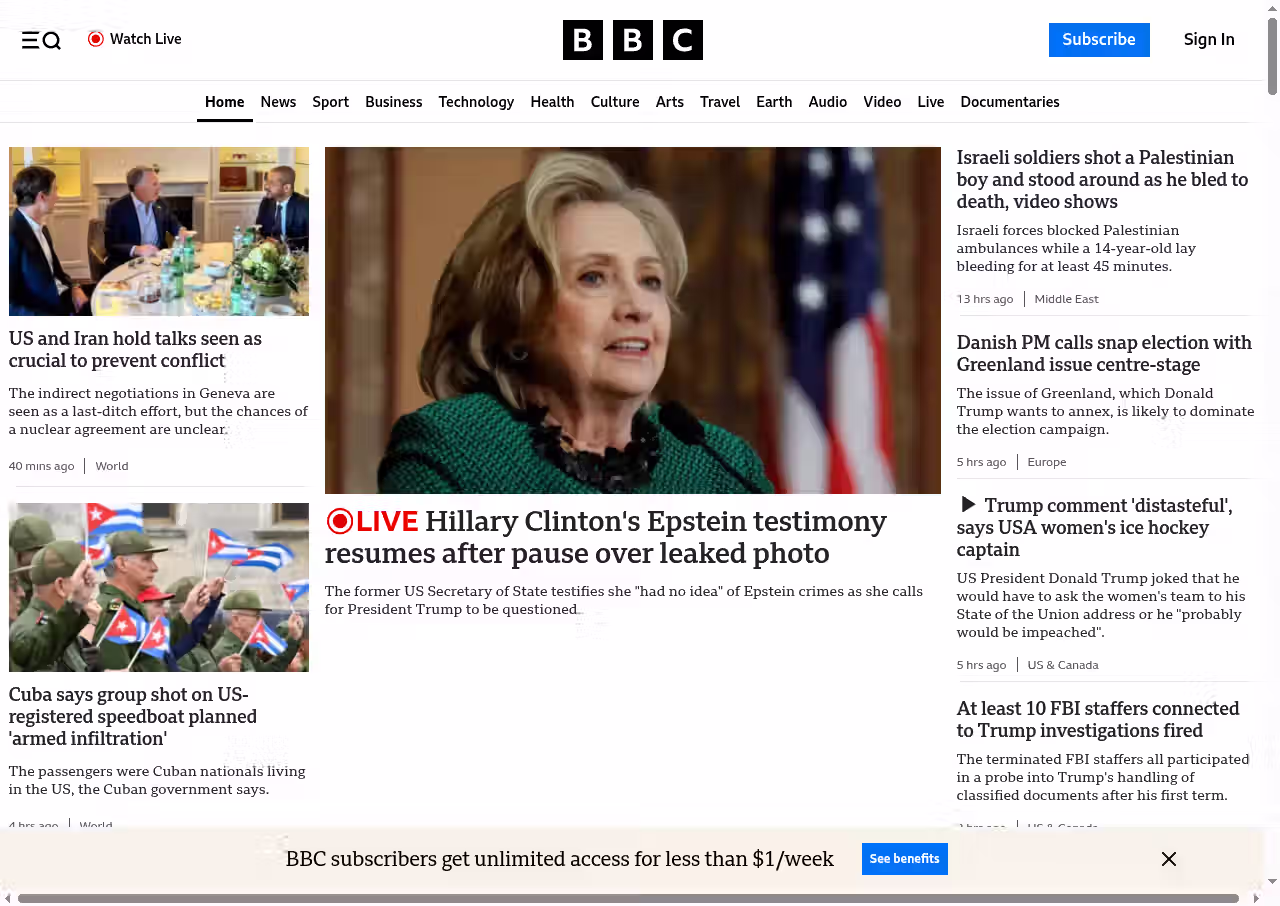Open Danish PM snap election article

click(x=1104, y=354)
